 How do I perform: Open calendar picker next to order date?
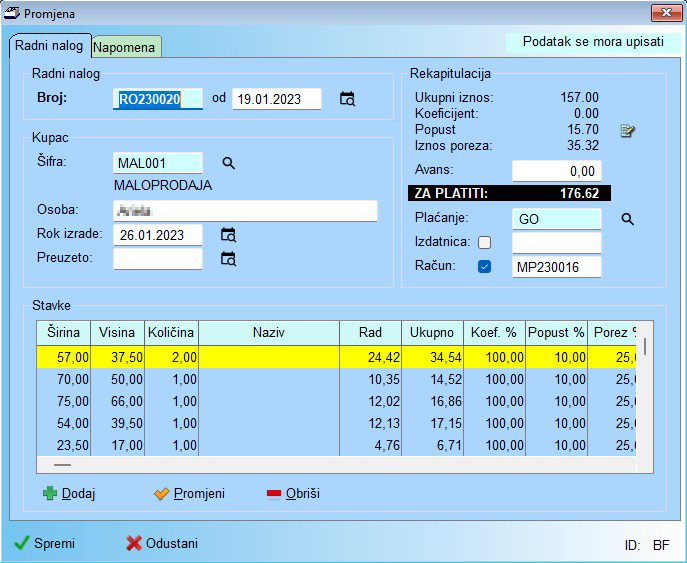pyautogui.click(x=347, y=99)
